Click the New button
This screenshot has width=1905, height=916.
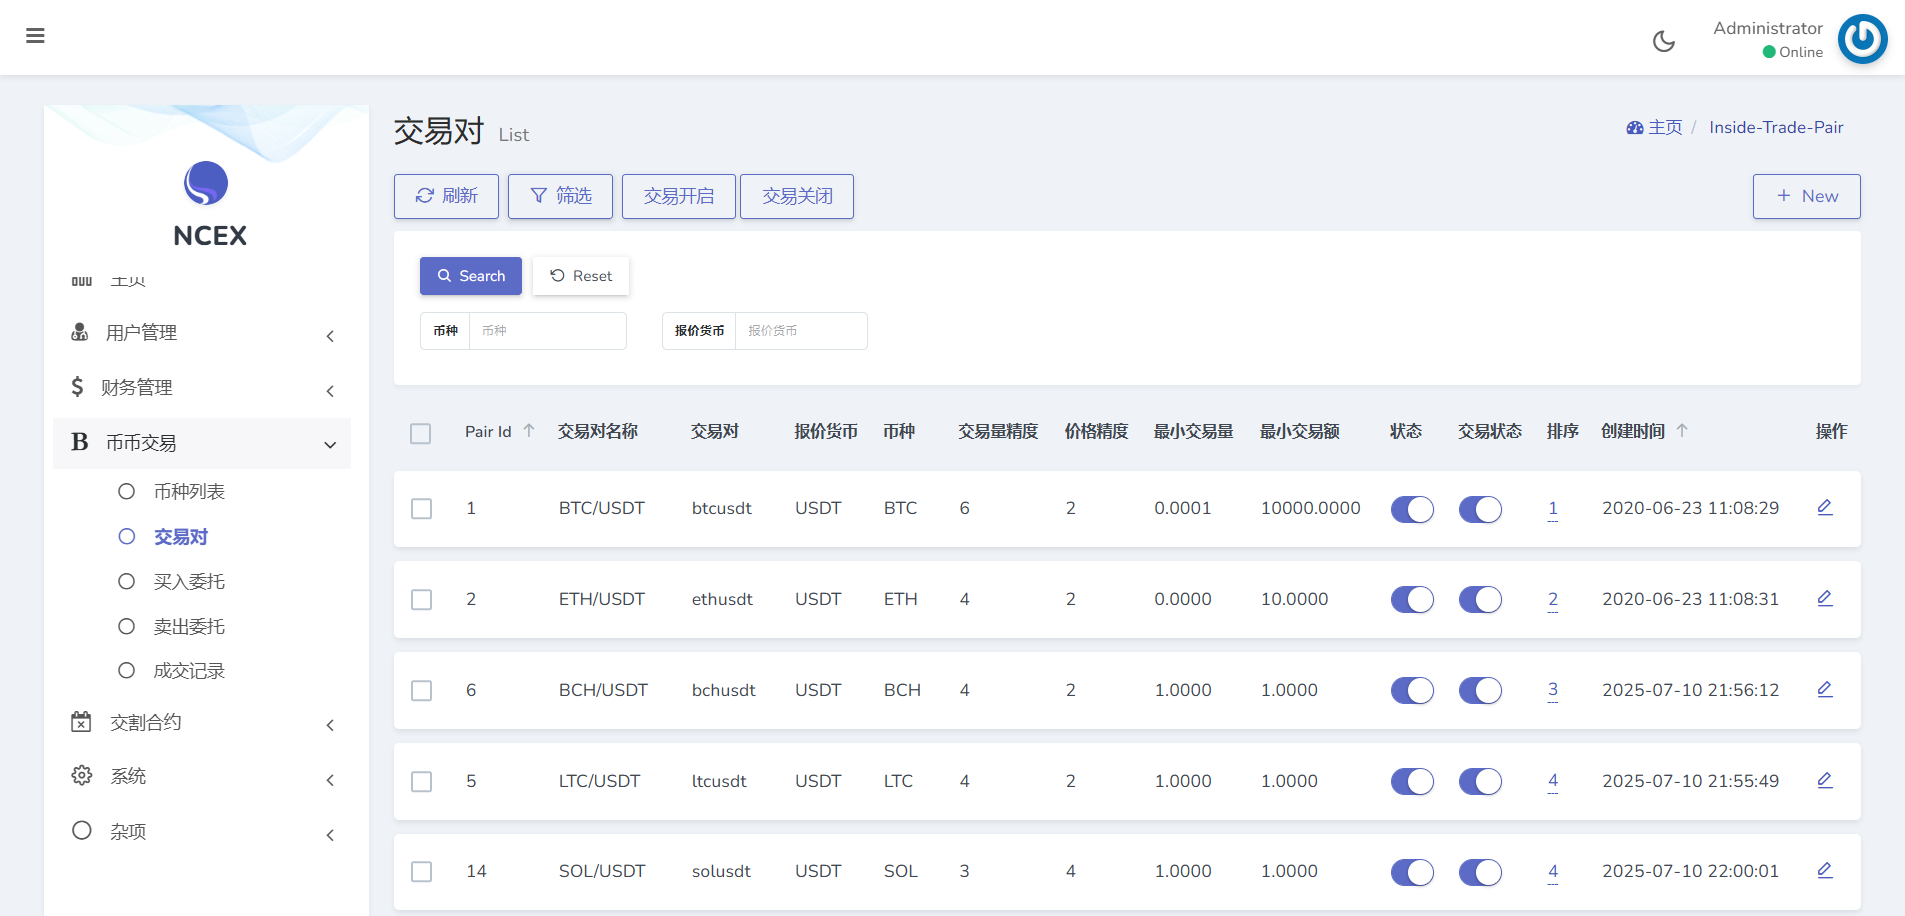point(1806,196)
